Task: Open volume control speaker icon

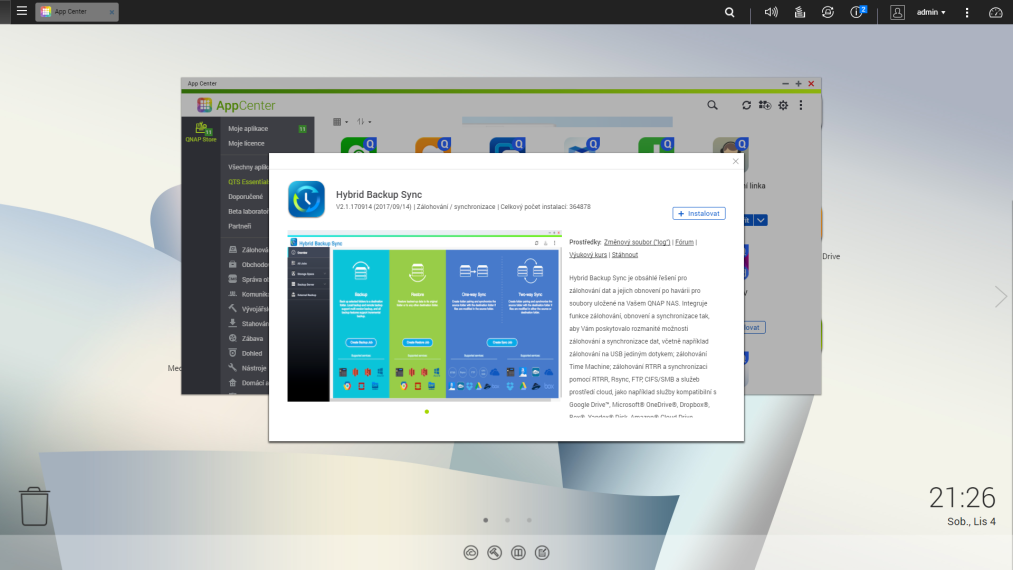Action: pos(771,12)
